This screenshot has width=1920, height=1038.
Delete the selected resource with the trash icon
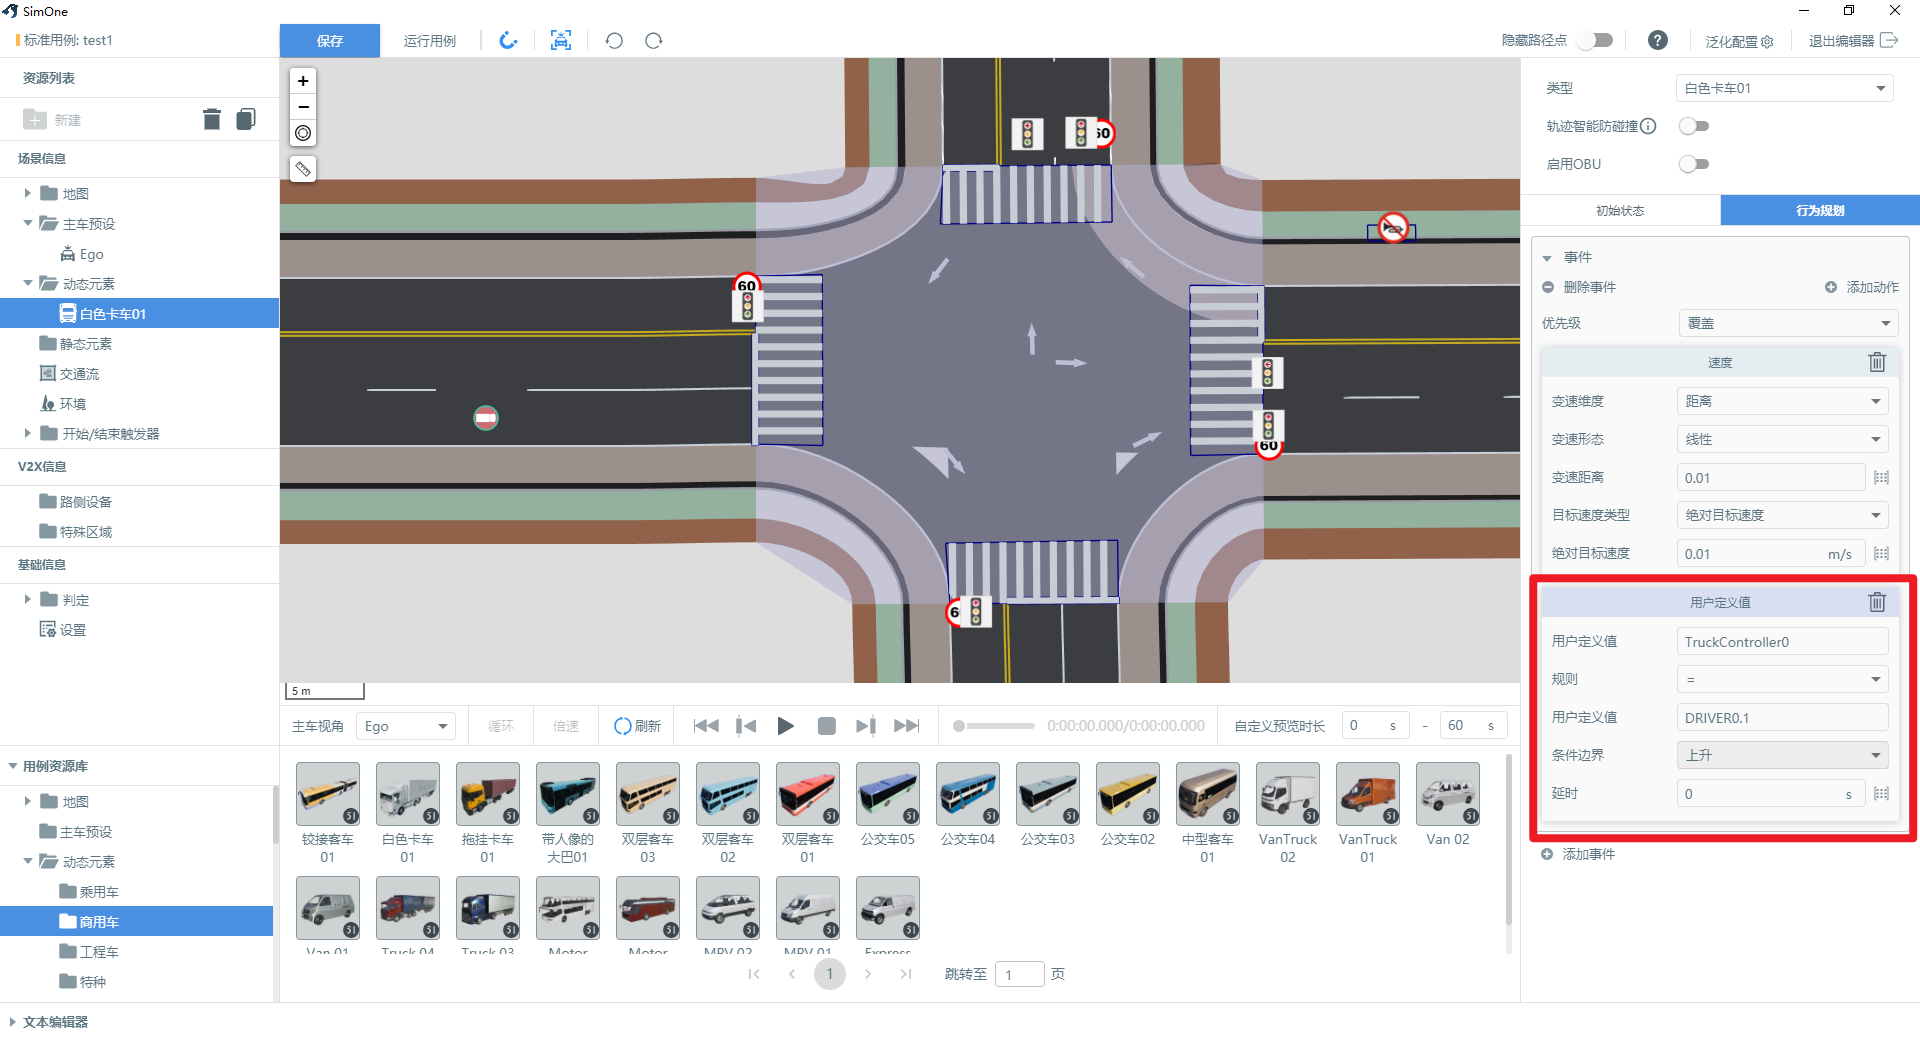point(211,120)
